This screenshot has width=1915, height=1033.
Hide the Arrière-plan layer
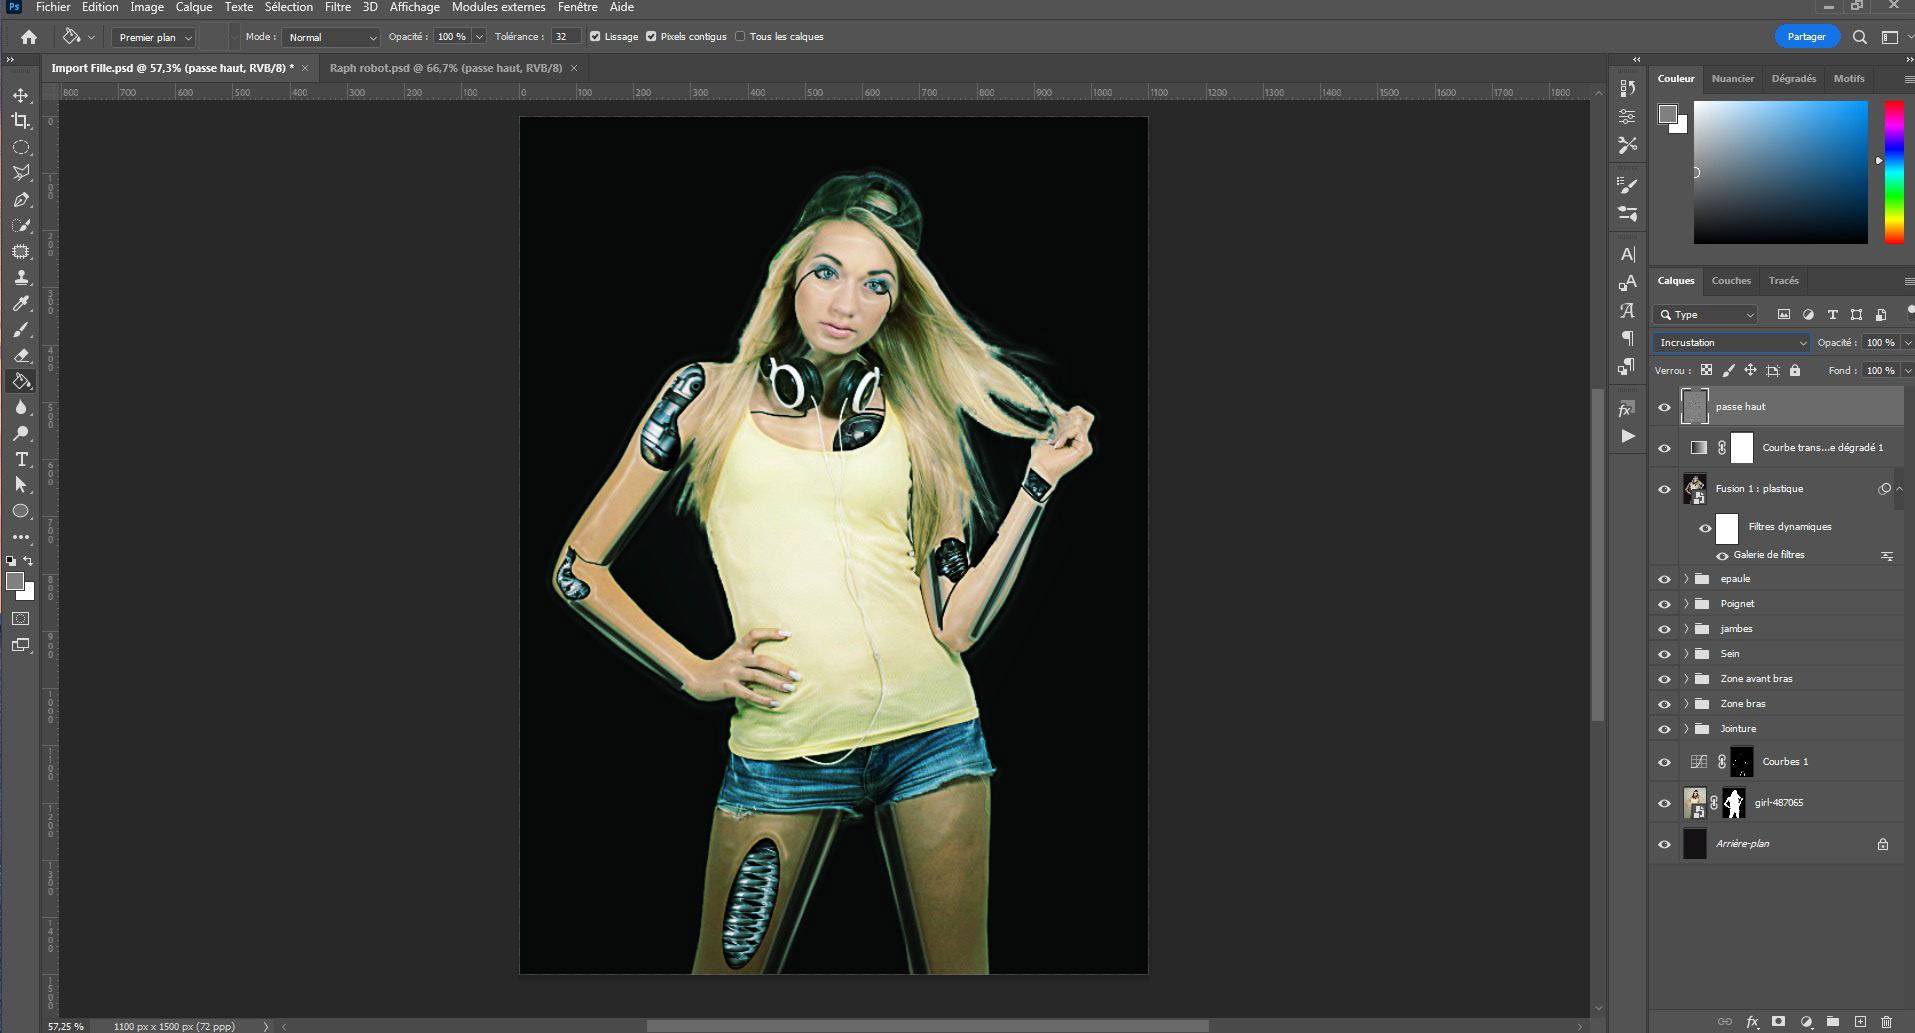(1664, 844)
